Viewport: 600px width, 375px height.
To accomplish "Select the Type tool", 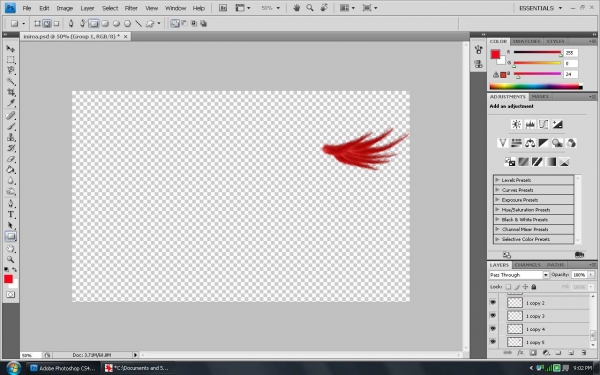I will point(11,214).
